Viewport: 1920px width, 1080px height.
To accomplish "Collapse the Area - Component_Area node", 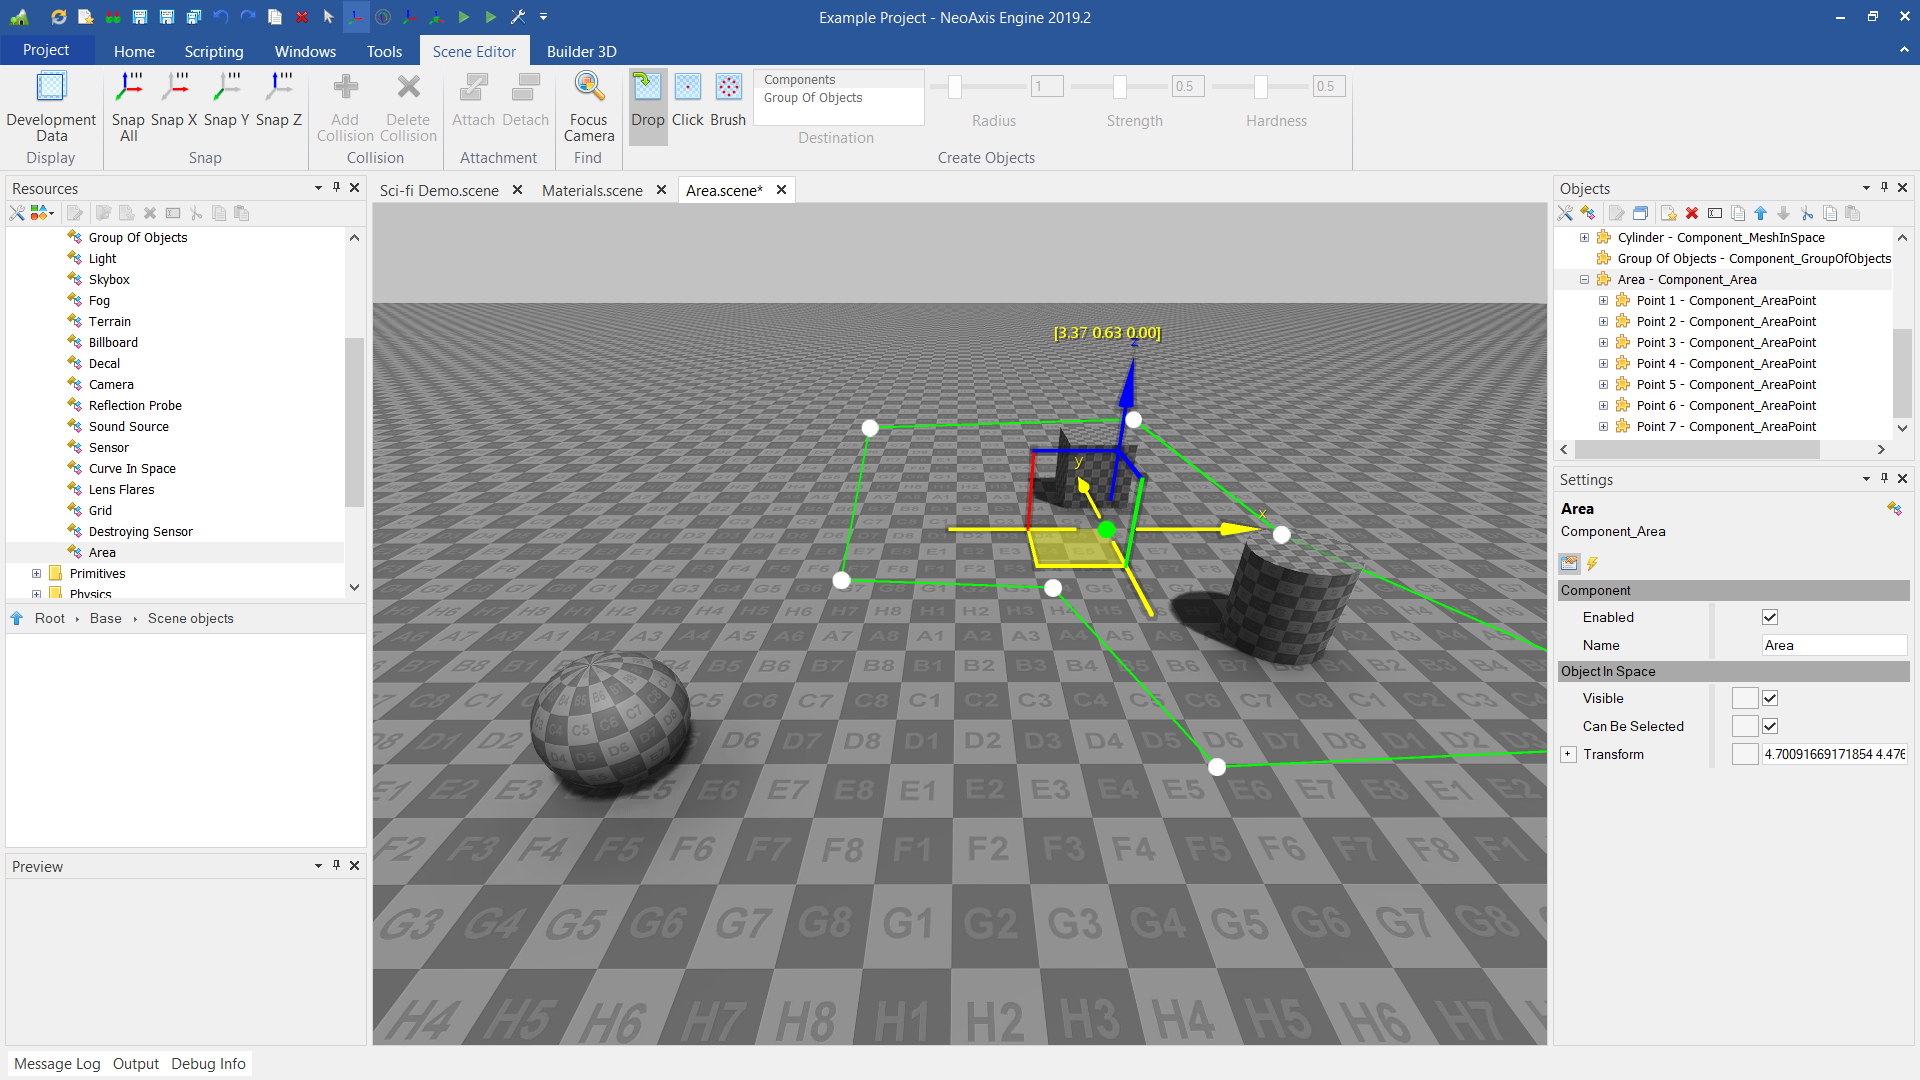I will 1584,280.
